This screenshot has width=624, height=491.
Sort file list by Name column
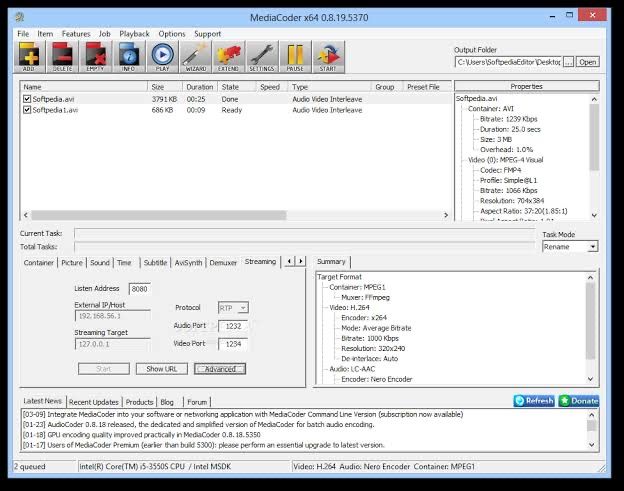[84, 87]
